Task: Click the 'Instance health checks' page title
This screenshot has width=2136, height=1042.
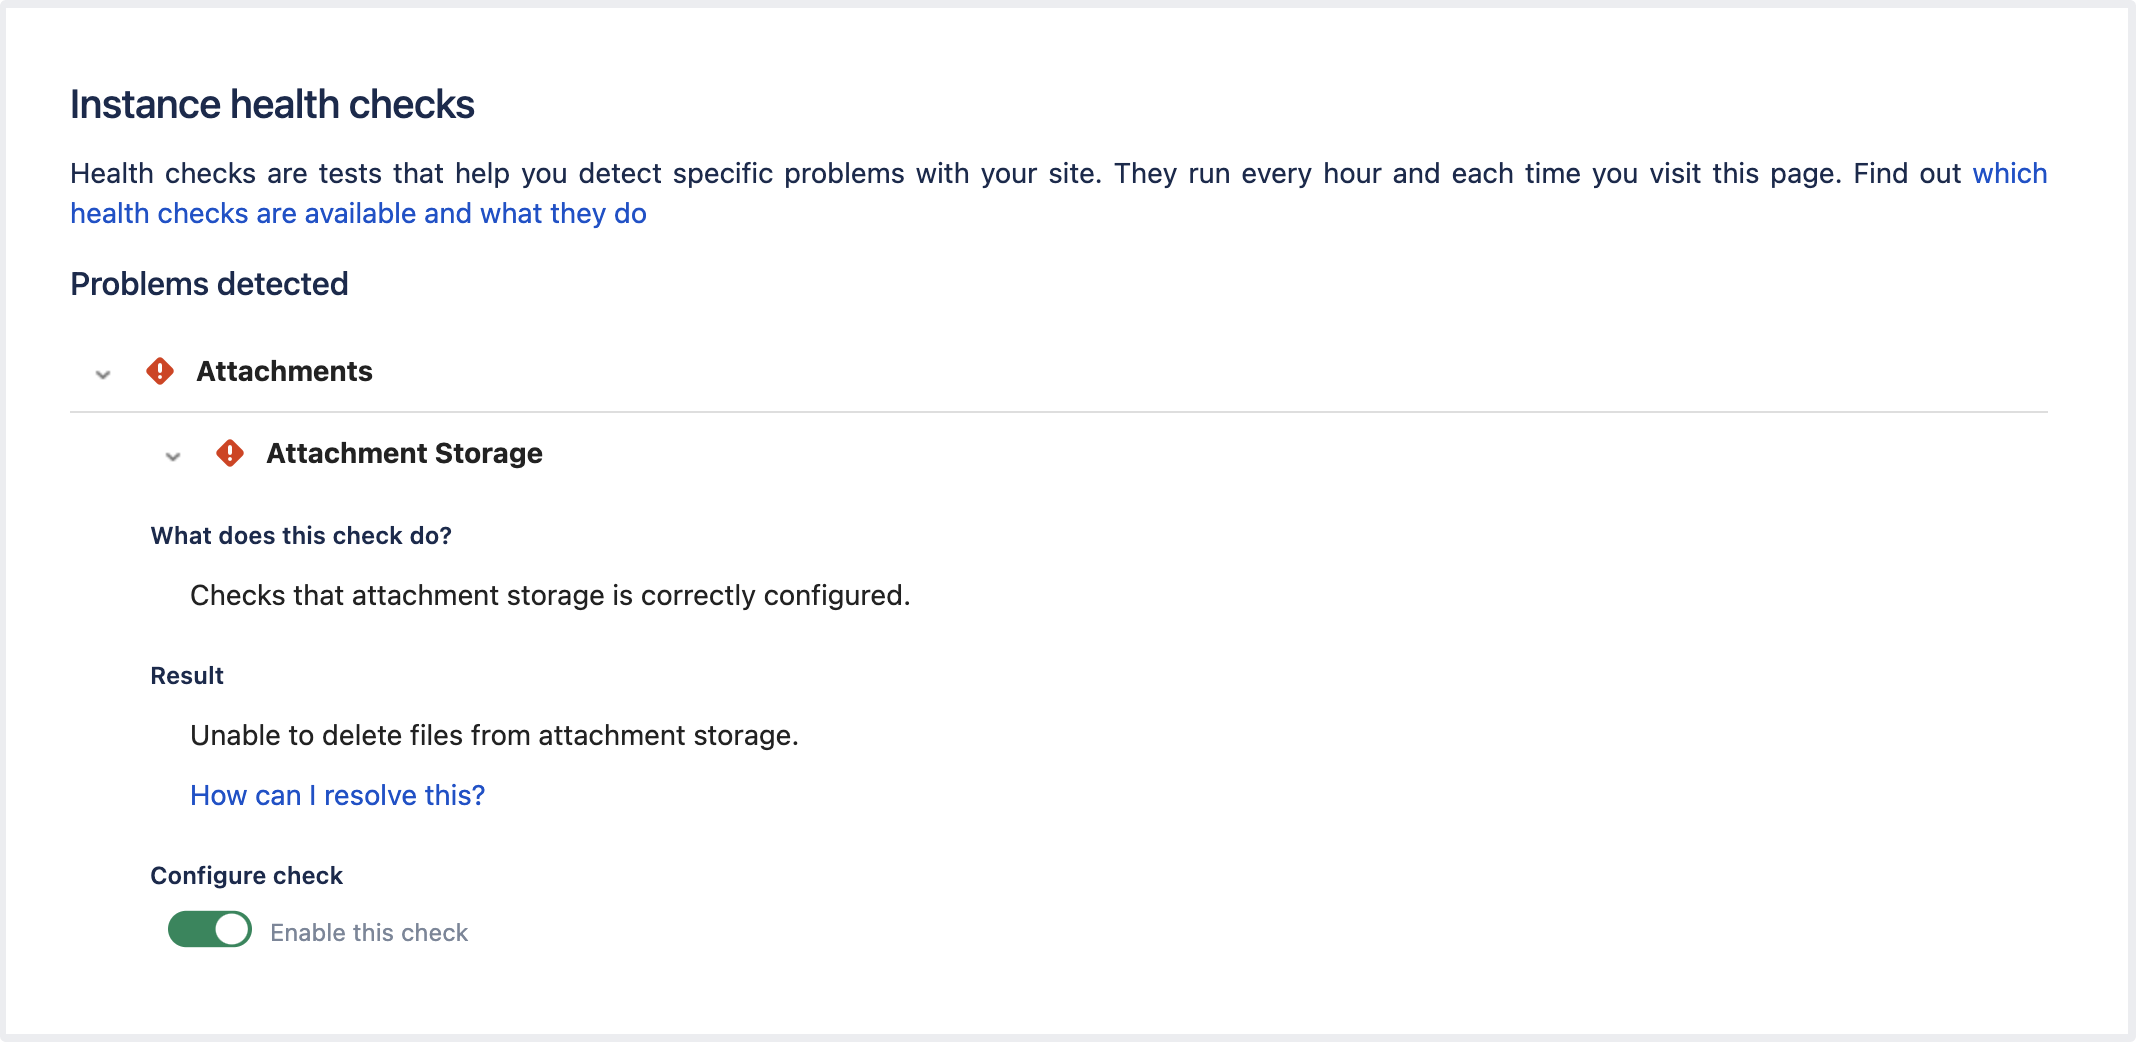Action: coord(272,105)
